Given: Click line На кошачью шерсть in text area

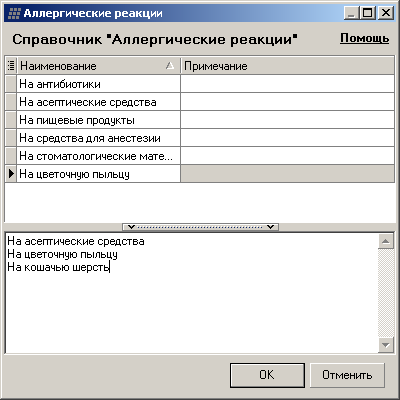Looking at the screenshot, I should [x=59, y=267].
